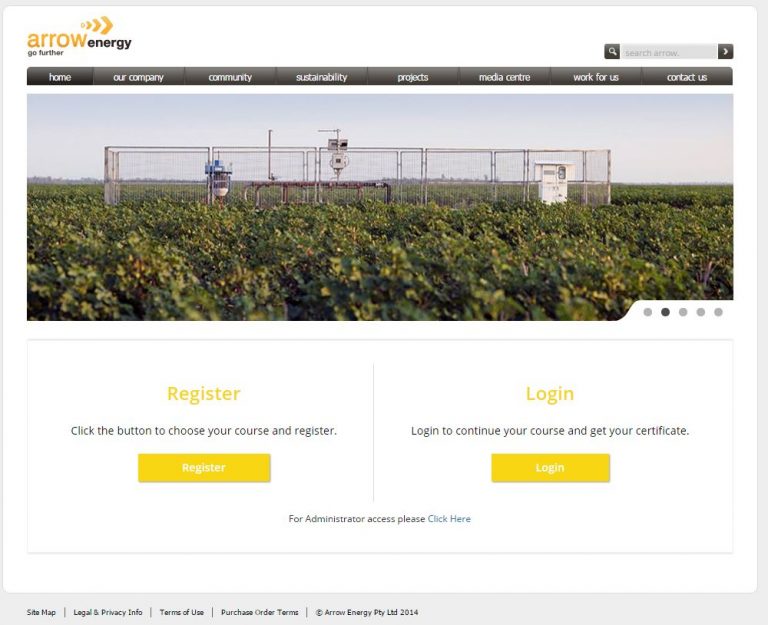The height and width of the screenshot is (625, 768).
Task: Open the Legal & Privacy Info link
Action: tap(108, 612)
